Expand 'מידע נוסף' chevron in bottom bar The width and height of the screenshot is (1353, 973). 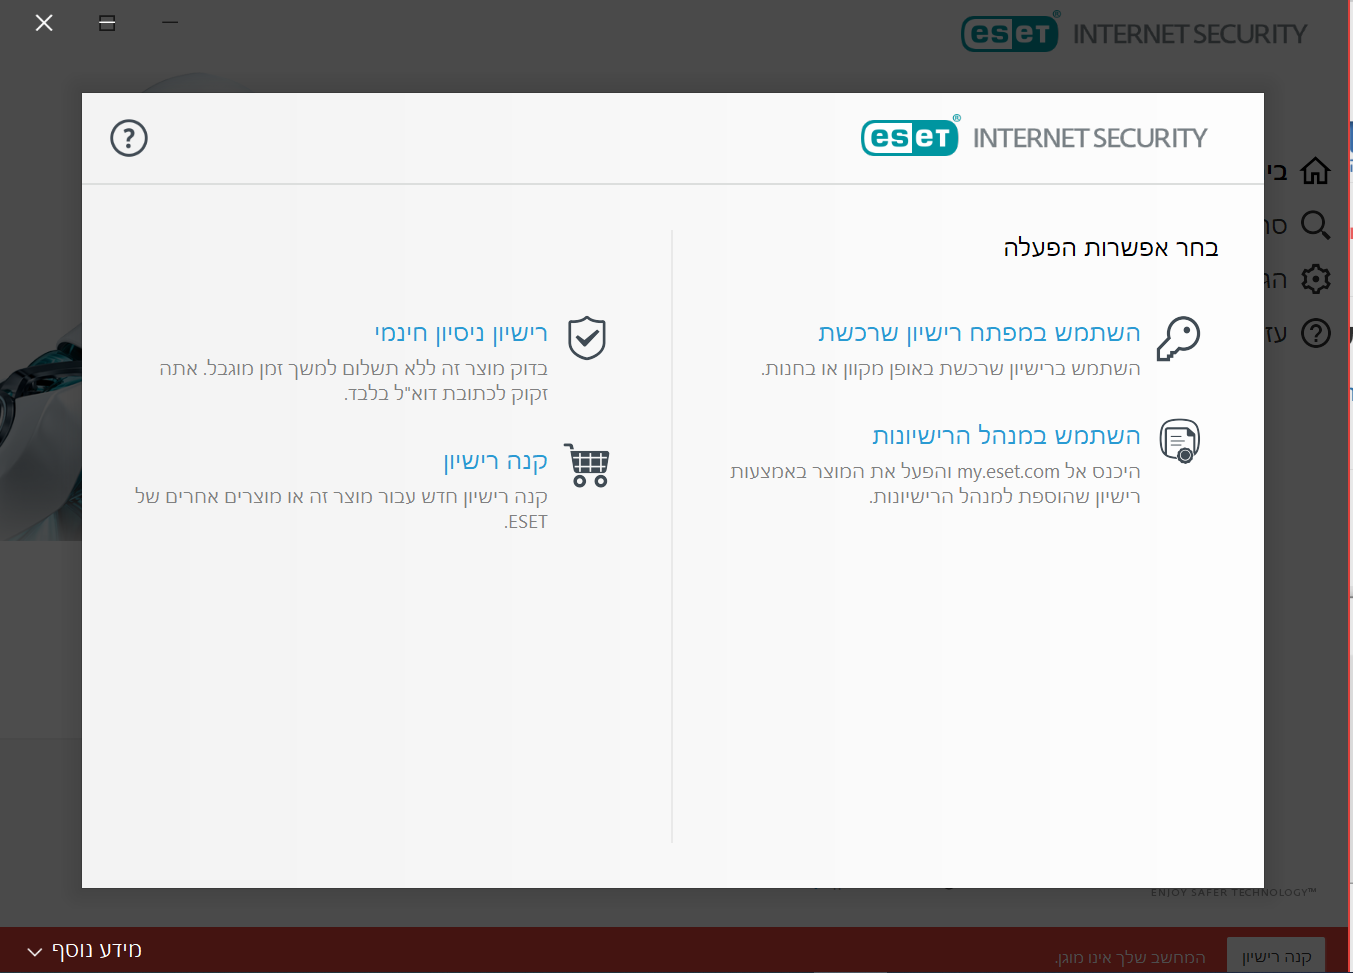pos(35,952)
